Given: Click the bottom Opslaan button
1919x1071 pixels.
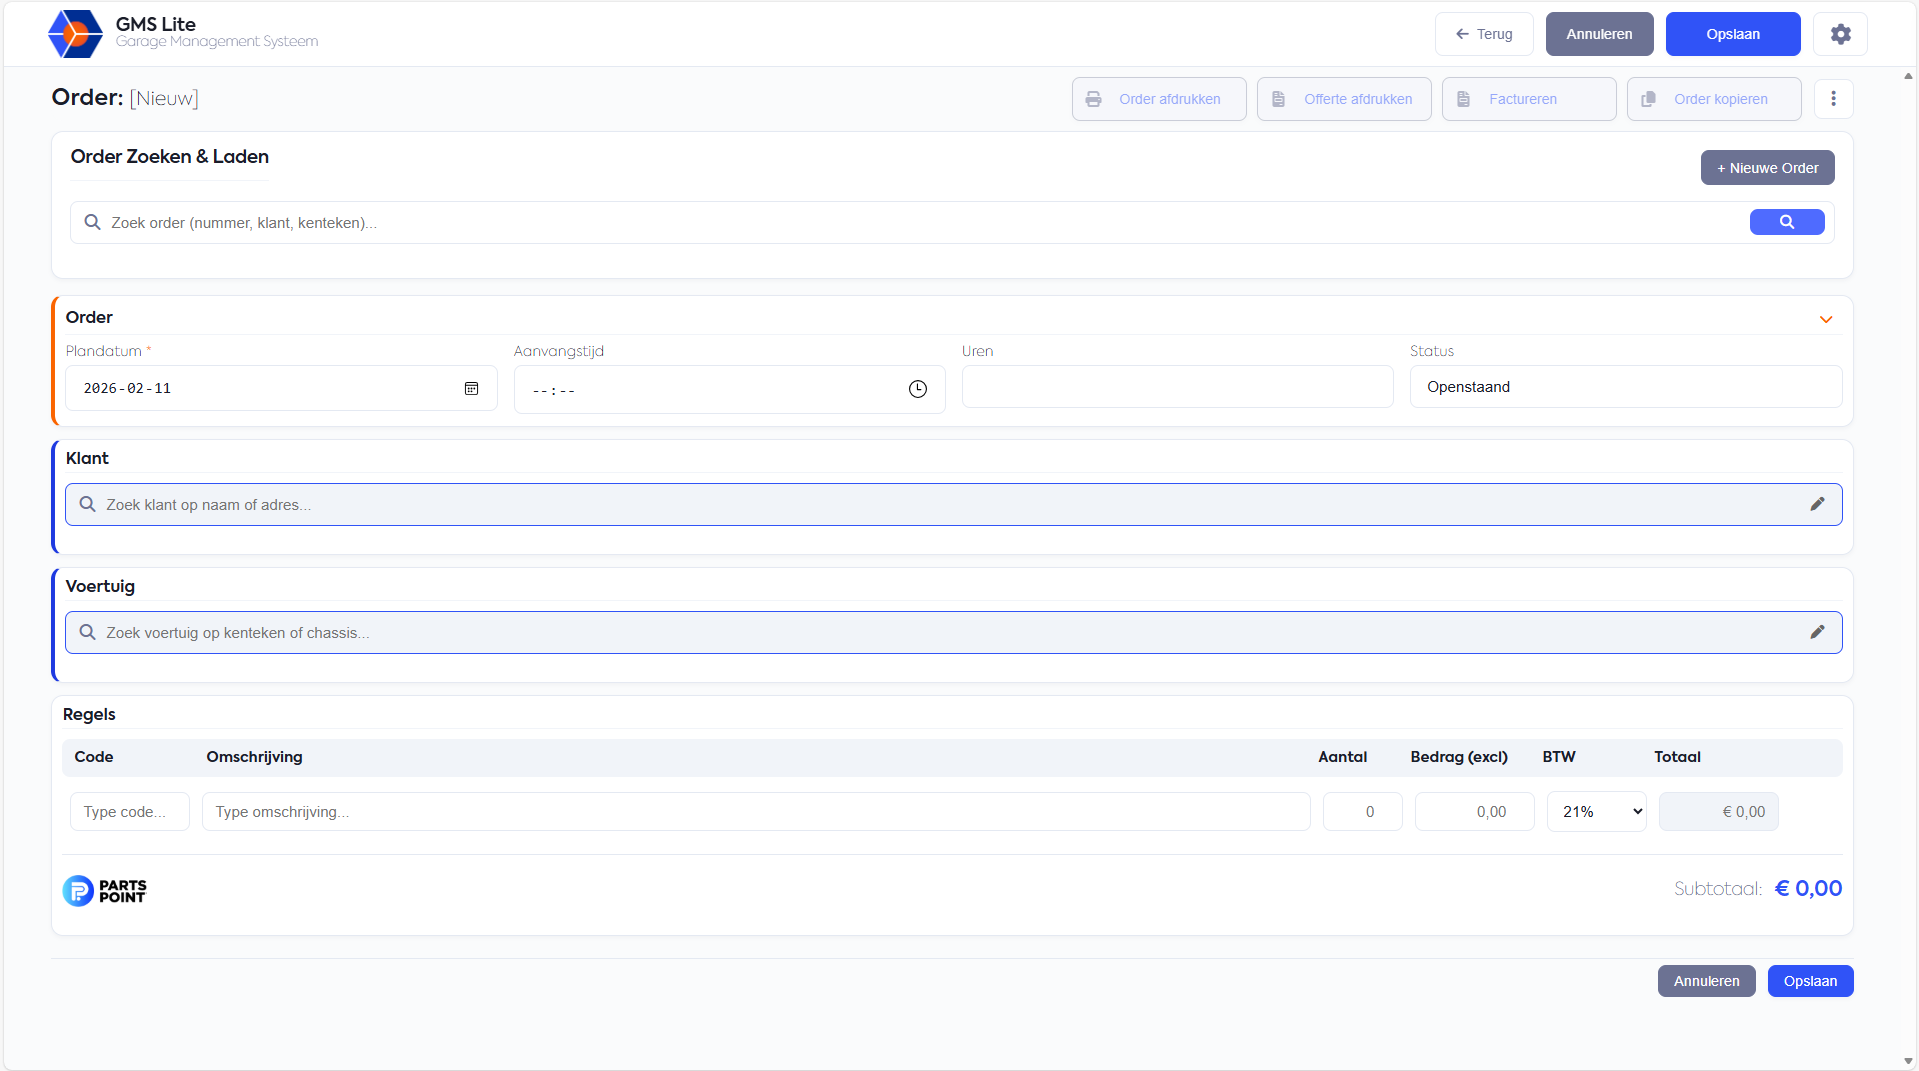Looking at the screenshot, I should click(1810, 981).
